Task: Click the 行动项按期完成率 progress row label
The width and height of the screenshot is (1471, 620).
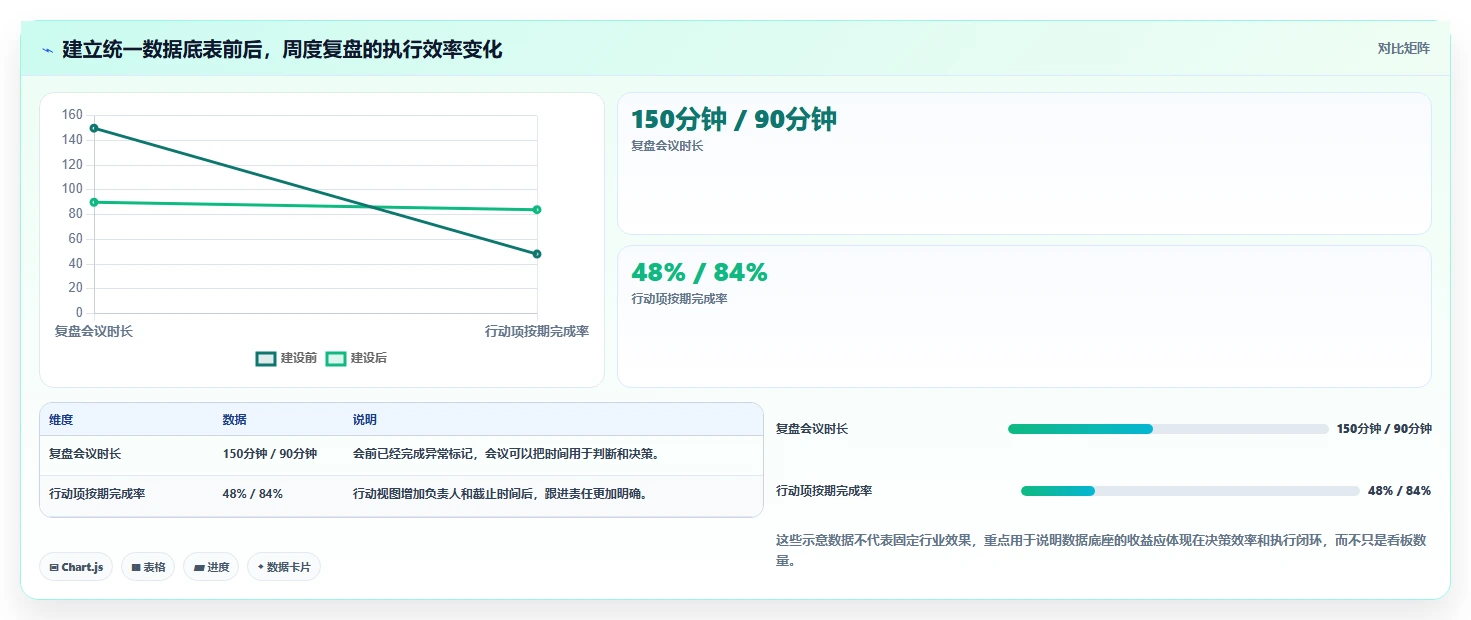Action: point(824,491)
